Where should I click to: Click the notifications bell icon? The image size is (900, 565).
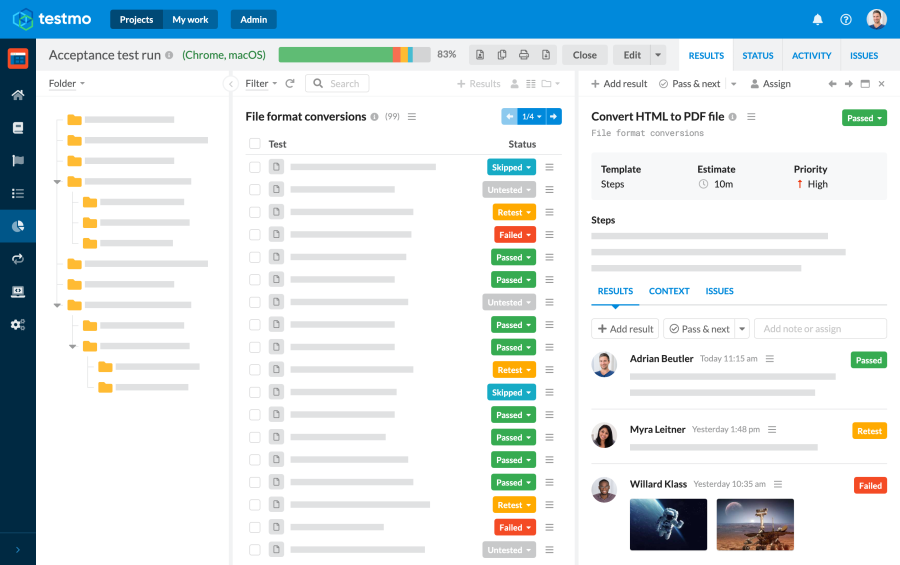click(x=817, y=19)
